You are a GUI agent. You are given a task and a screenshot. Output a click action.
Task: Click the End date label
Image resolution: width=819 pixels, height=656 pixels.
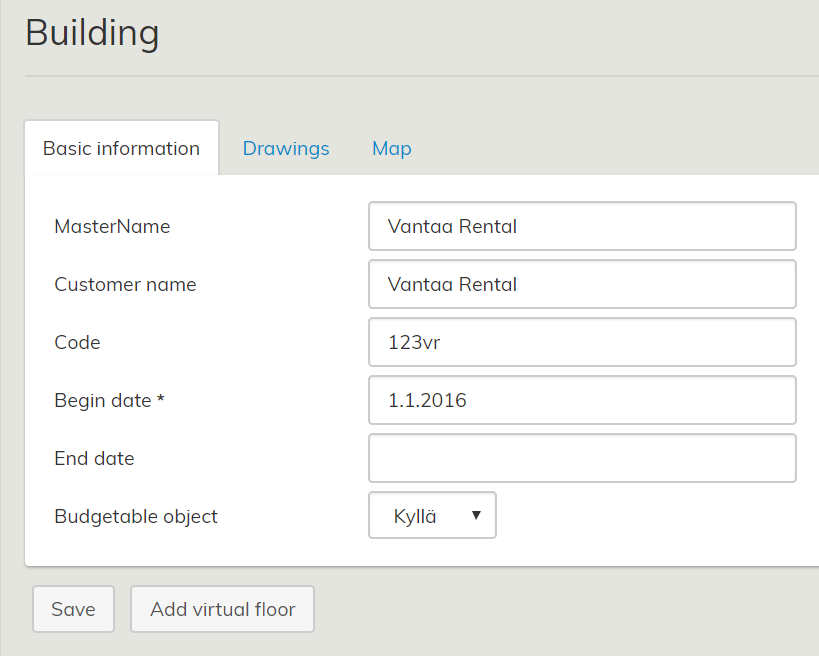94,458
